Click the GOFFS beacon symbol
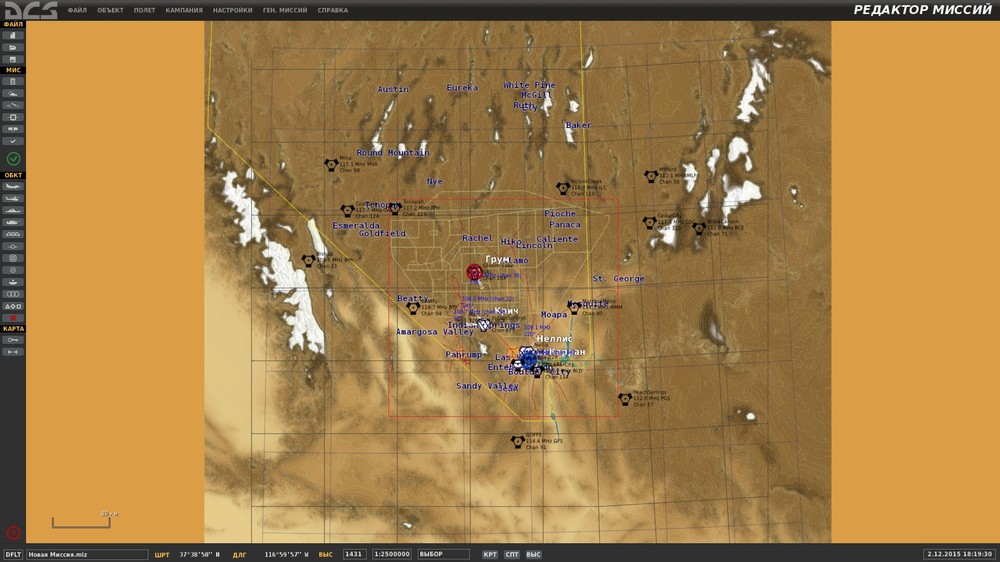This screenshot has width=1000, height=562. point(517,441)
